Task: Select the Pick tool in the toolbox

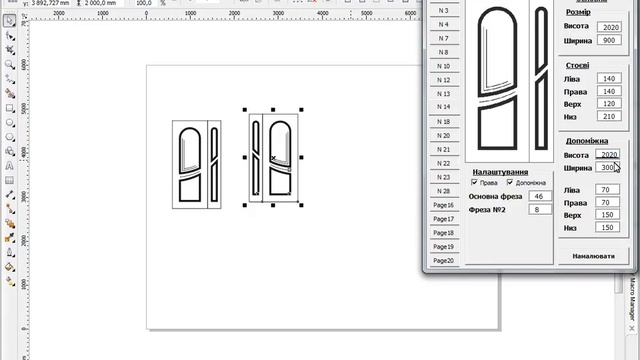Action: 9,21
